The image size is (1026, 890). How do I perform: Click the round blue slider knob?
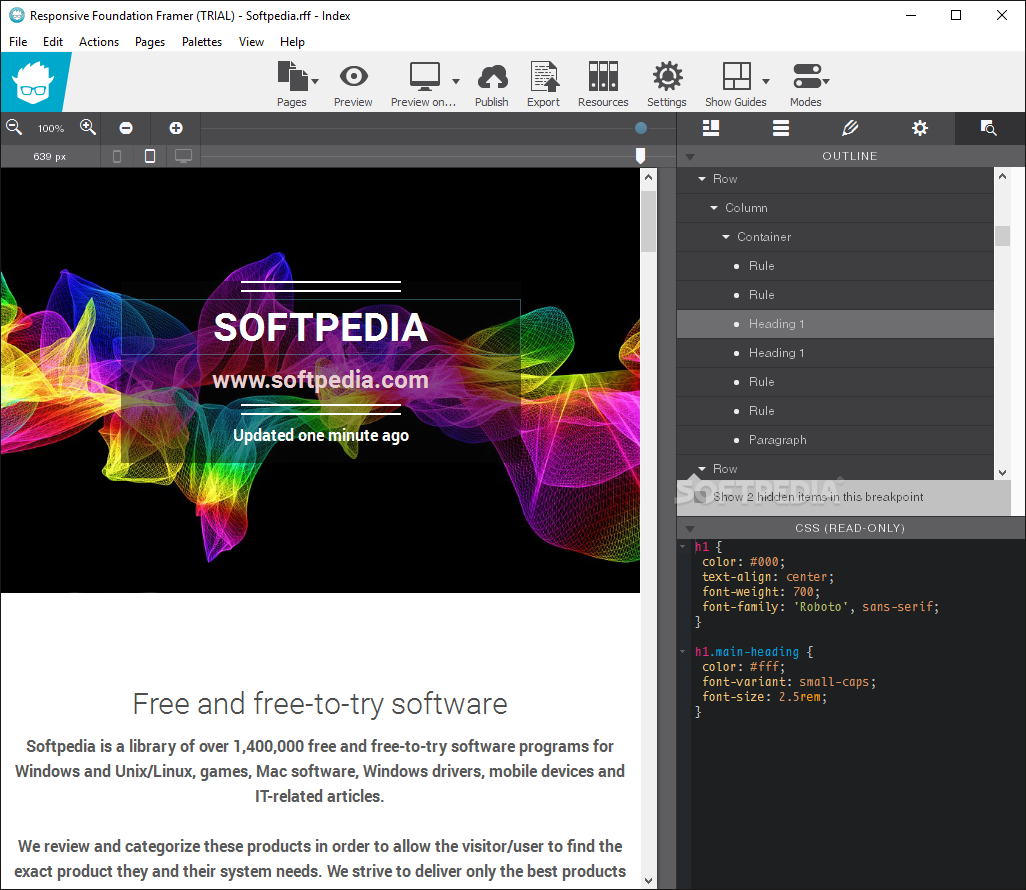641,128
